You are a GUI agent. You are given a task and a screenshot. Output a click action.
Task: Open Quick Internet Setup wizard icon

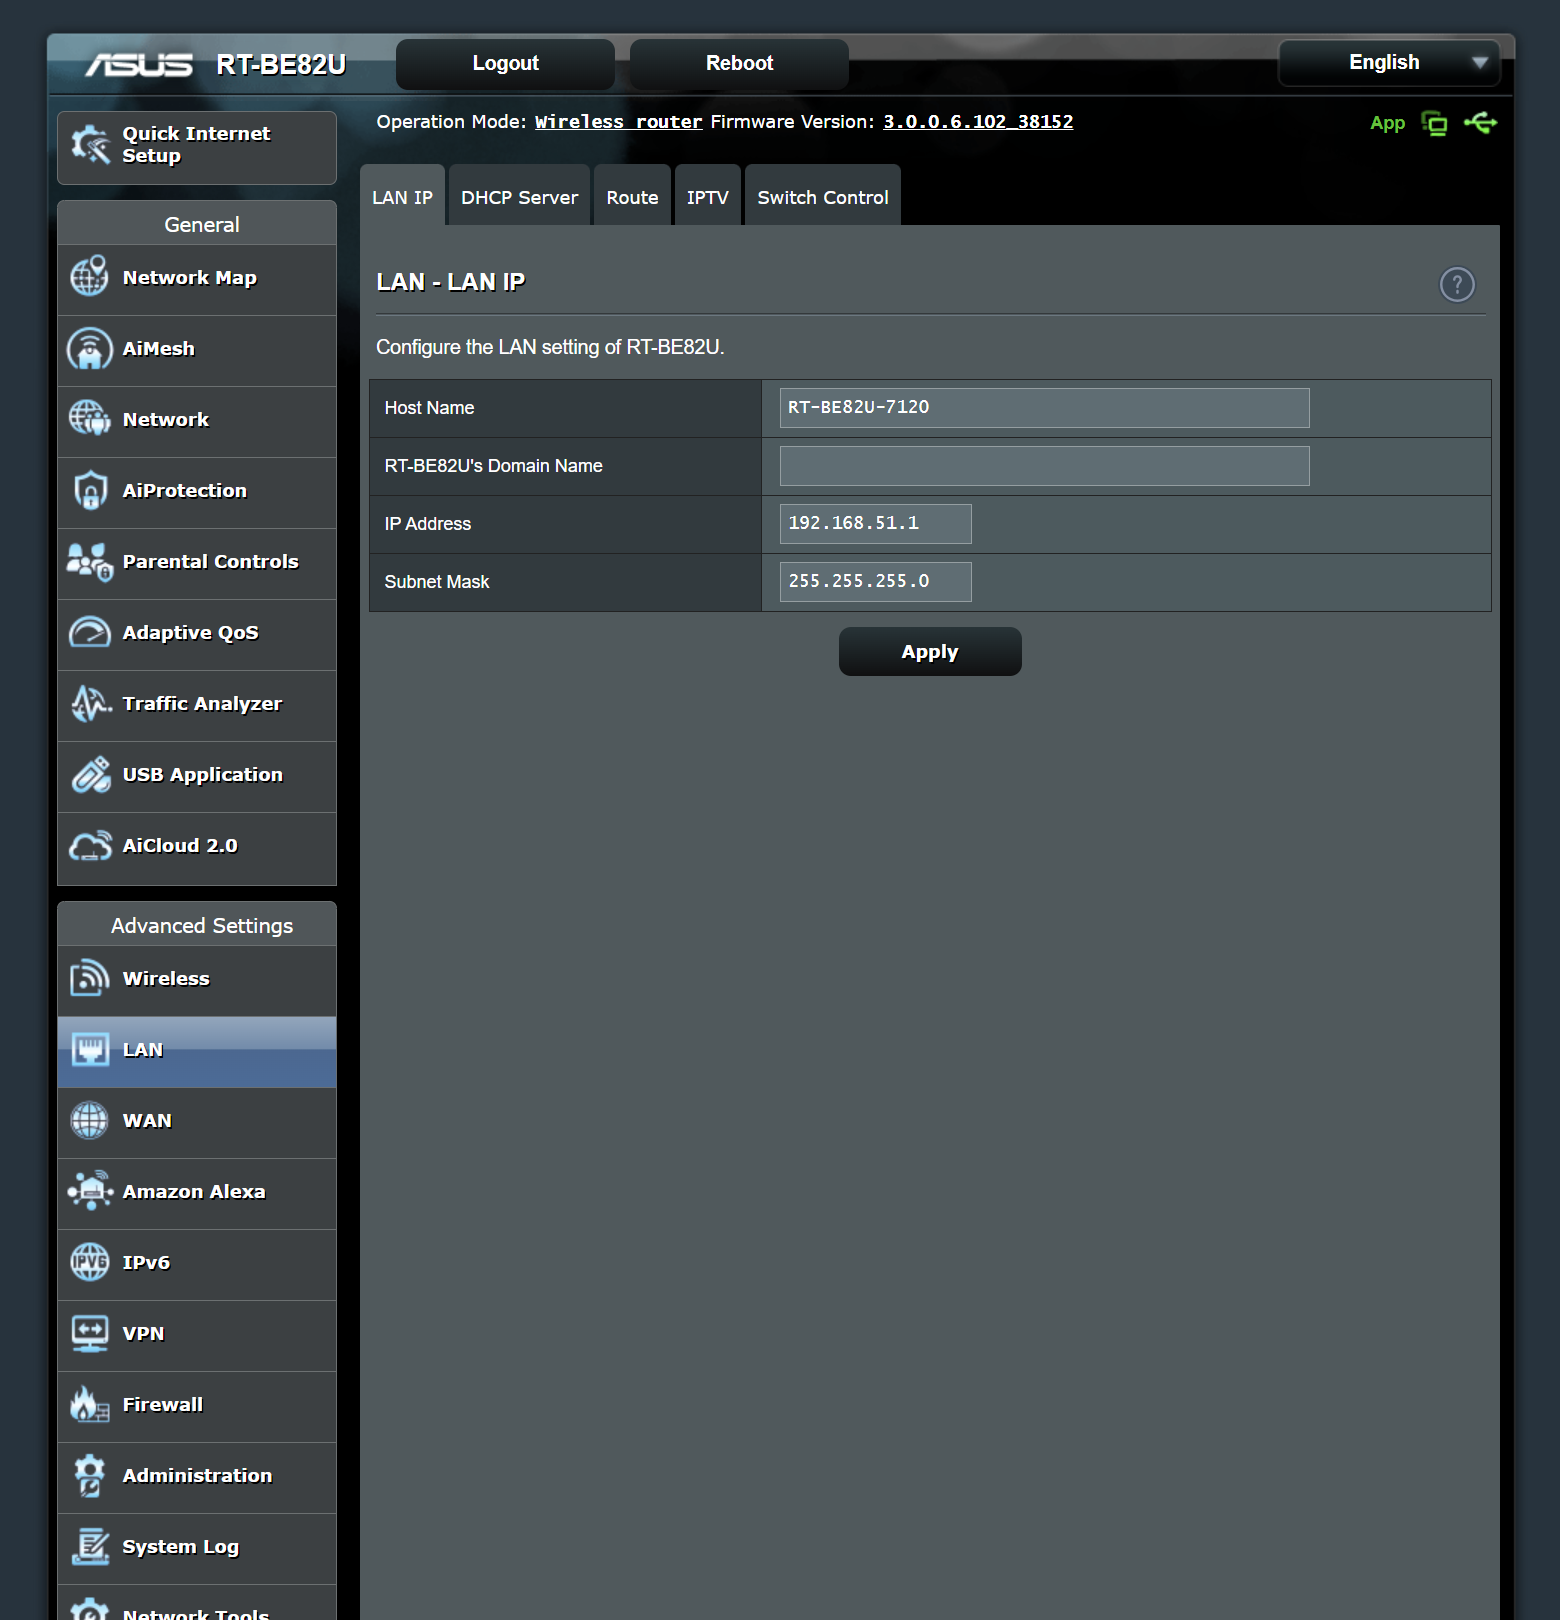(90, 145)
